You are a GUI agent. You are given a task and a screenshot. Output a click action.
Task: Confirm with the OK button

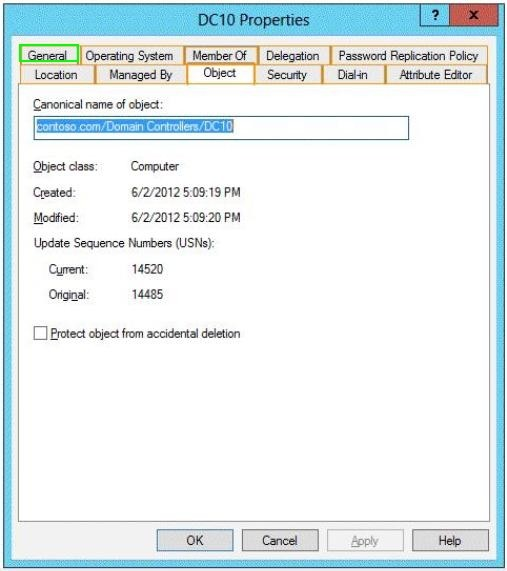coord(195,540)
